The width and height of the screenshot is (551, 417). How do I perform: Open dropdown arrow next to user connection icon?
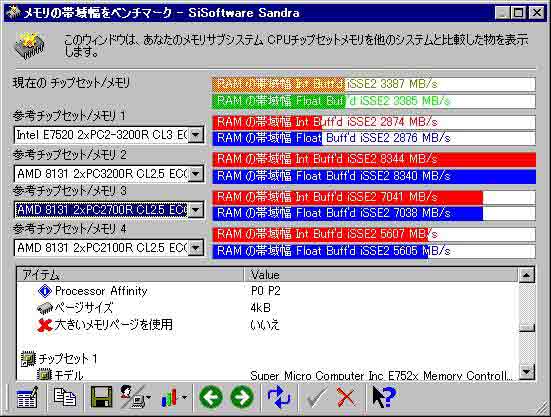[149, 397]
